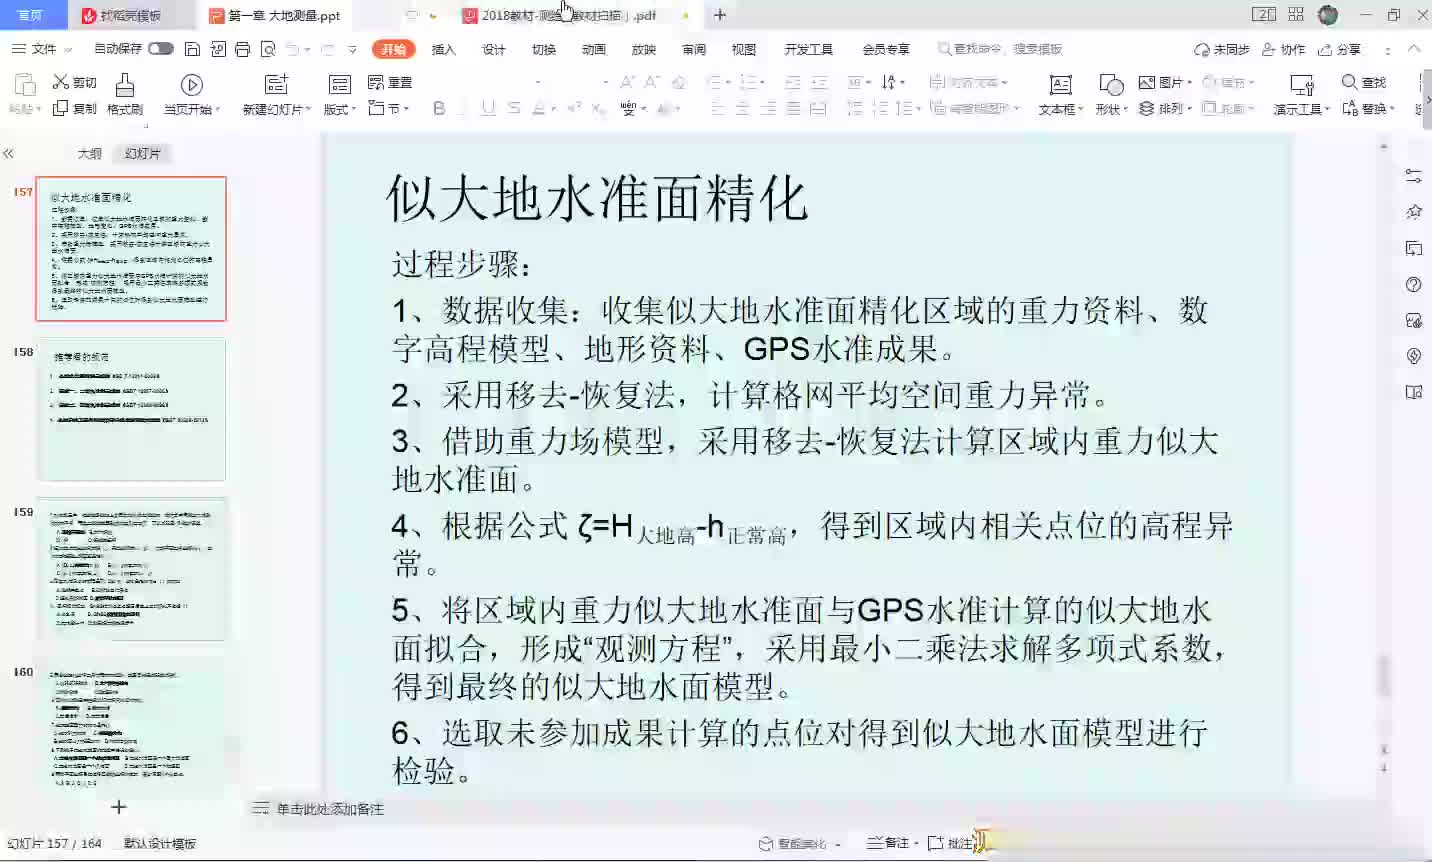Click the Text Box (文本框) icon
This screenshot has width=1432, height=862.
(x=1060, y=85)
